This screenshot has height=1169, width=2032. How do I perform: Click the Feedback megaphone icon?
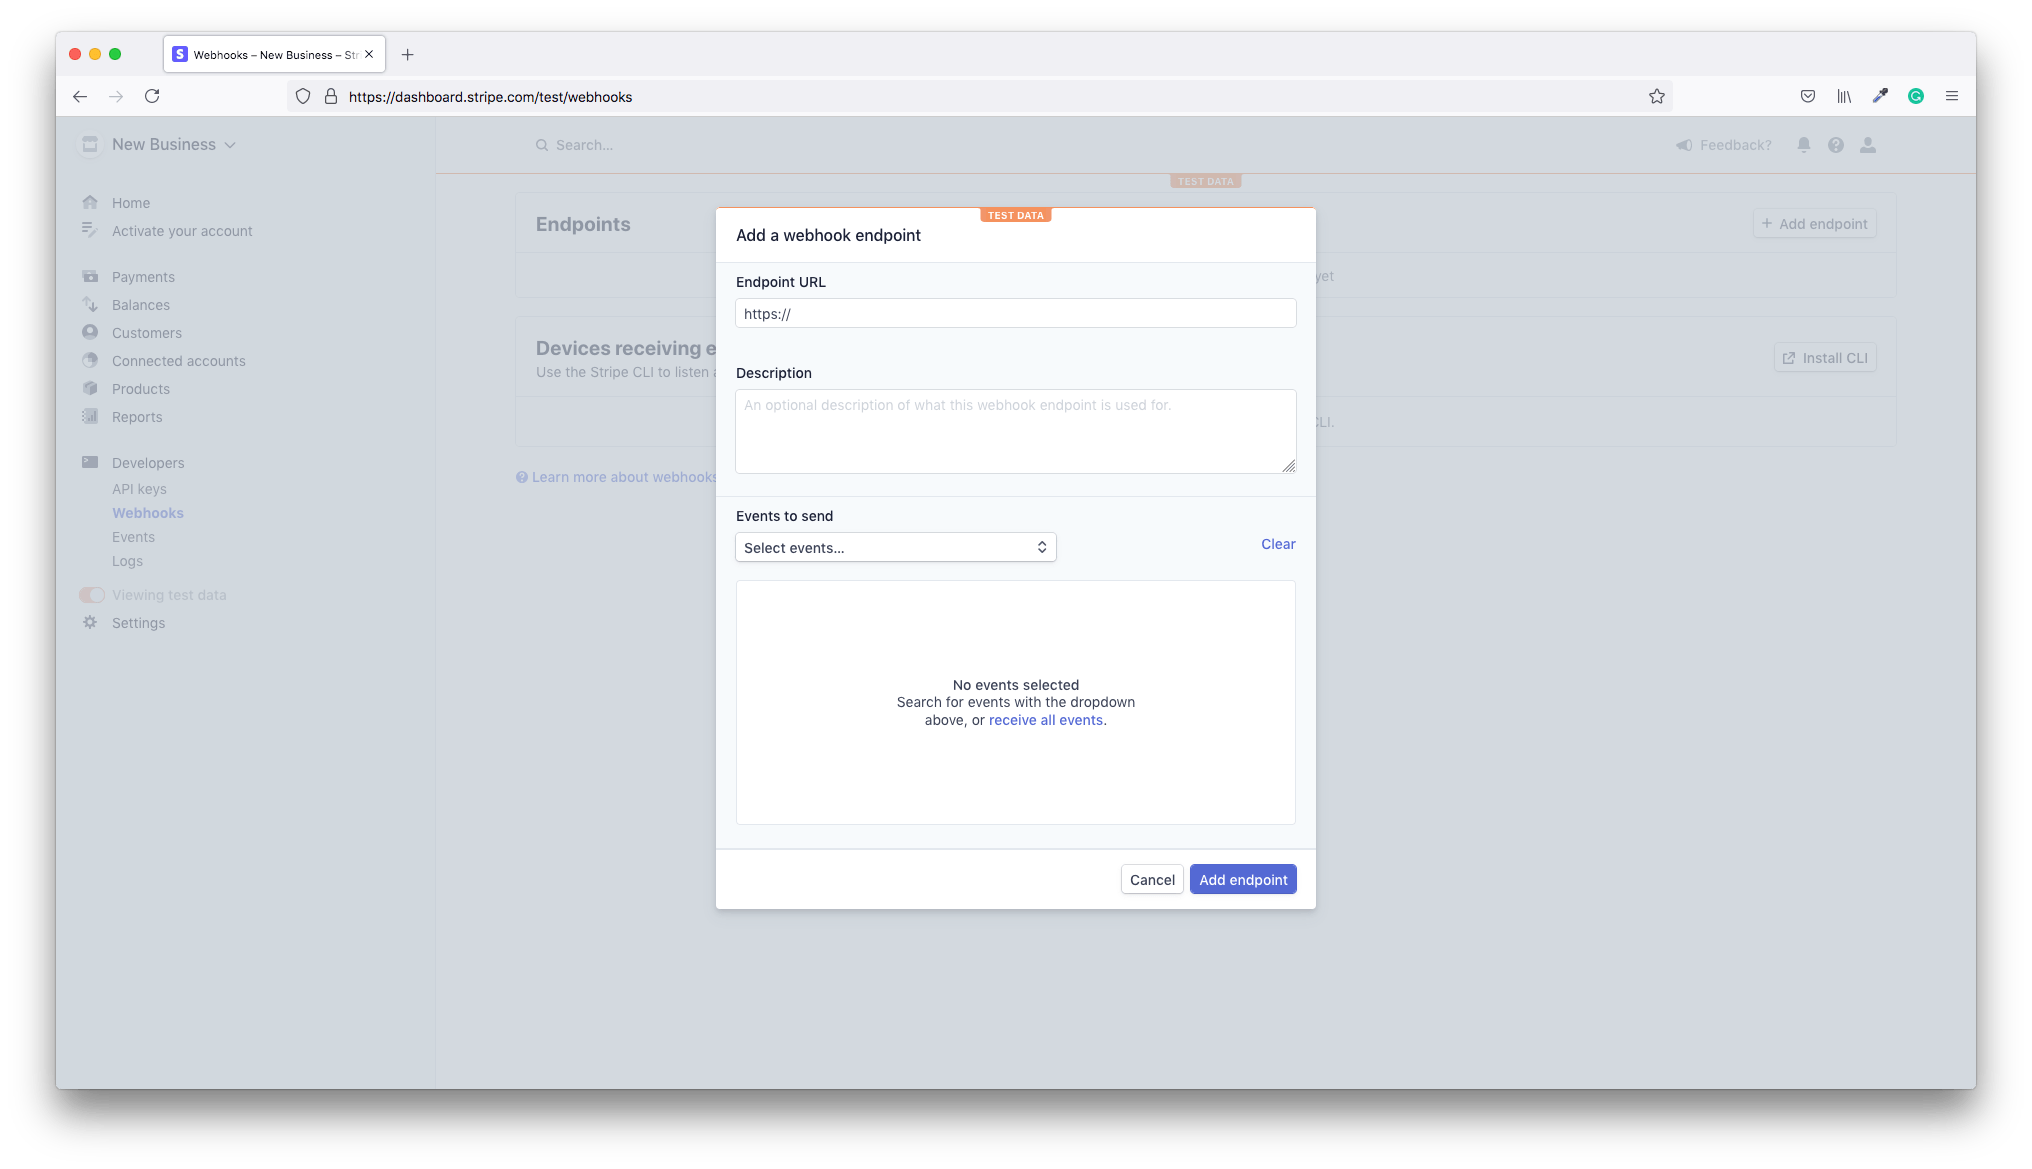[1683, 144]
